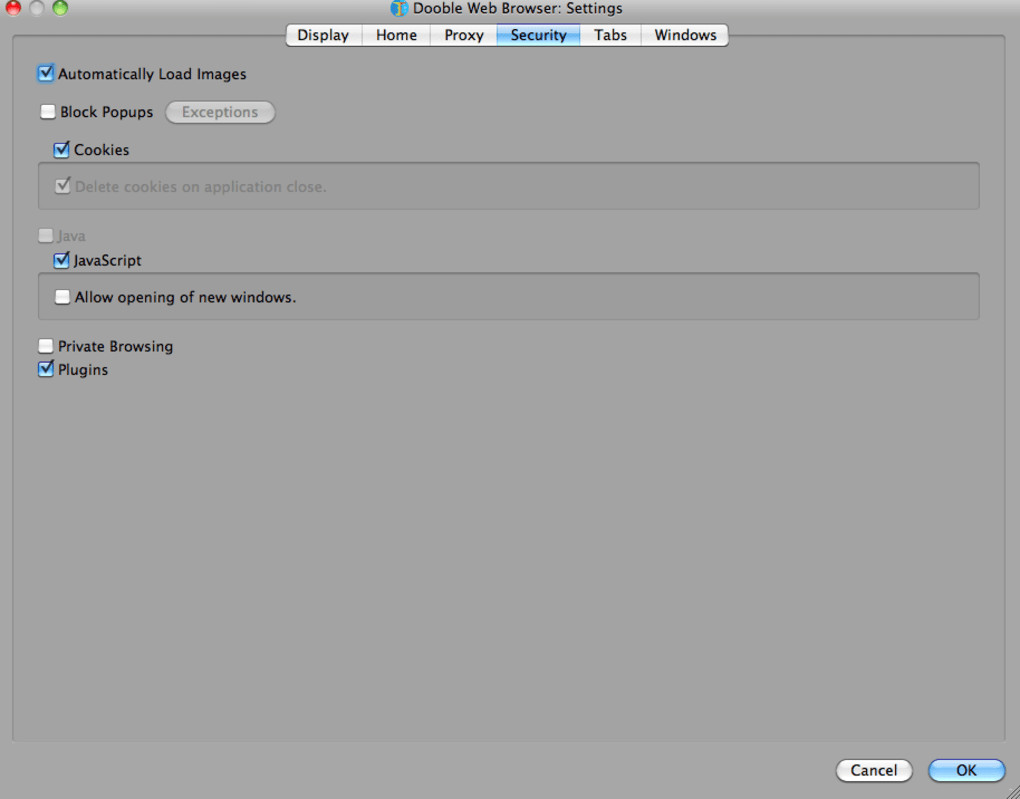1020x799 pixels.
Task: Open the Home tab
Action: tap(396, 35)
